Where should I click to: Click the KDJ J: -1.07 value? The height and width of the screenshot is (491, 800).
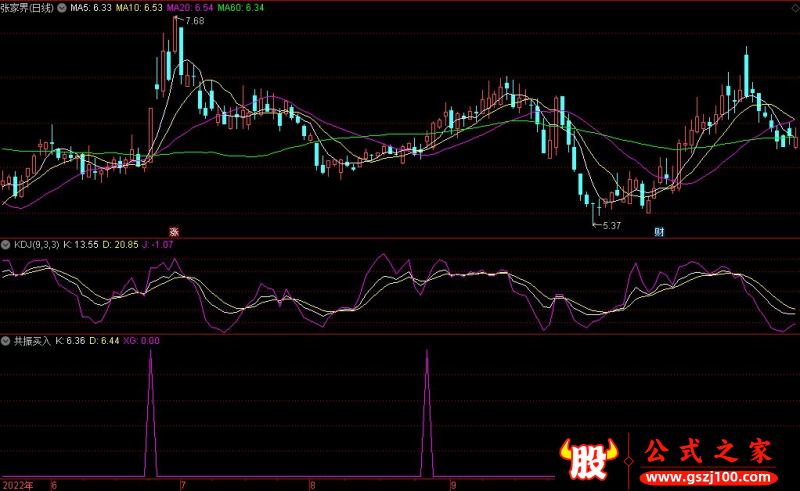point(158,245)
